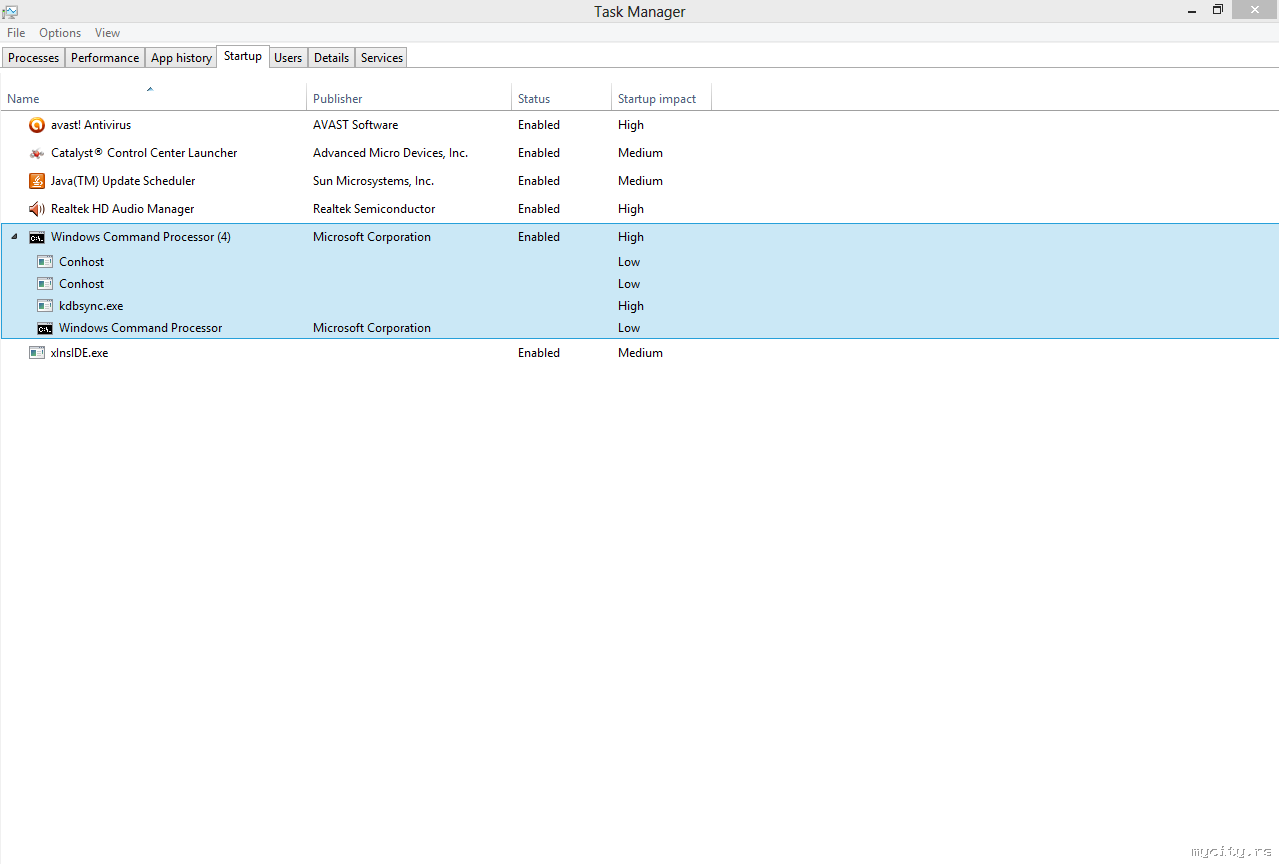
Task: Switch to the Services tab
Action: [x=381, y=58]
